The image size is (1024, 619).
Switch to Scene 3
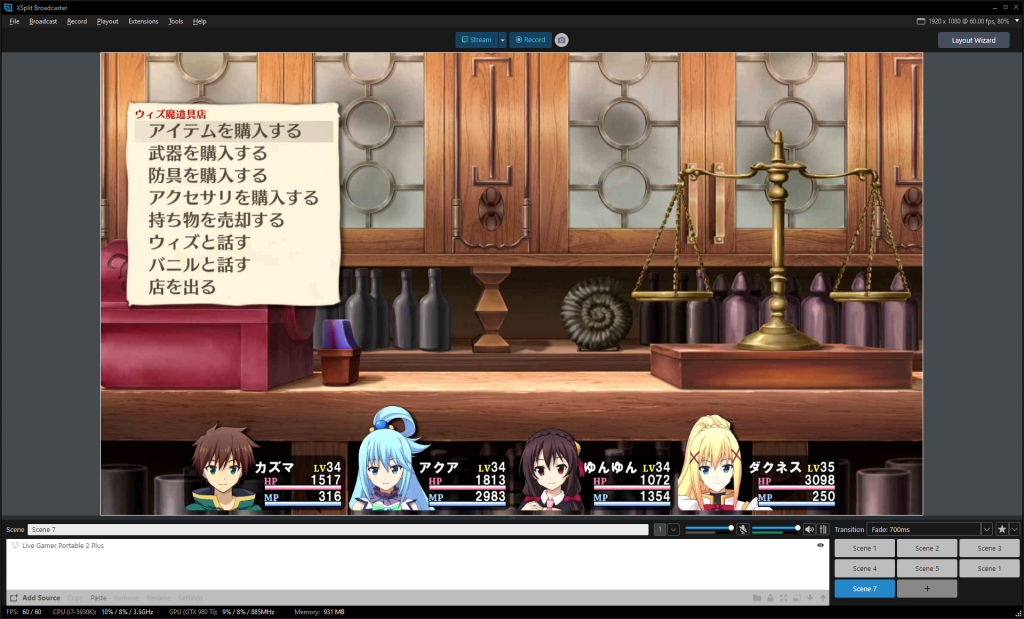click(x=989, y=548)
